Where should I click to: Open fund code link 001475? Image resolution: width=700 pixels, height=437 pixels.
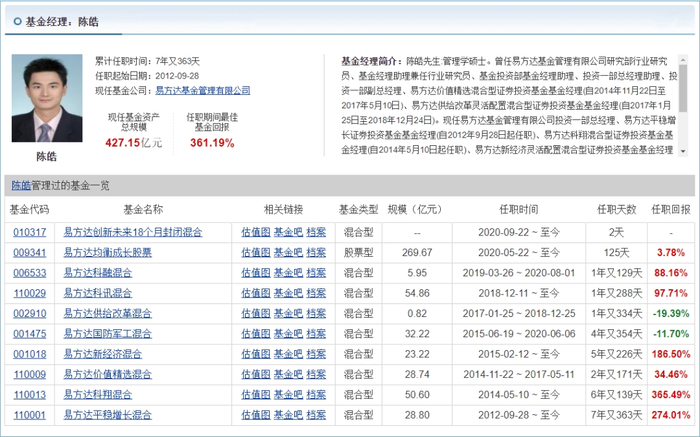point(29,334)
